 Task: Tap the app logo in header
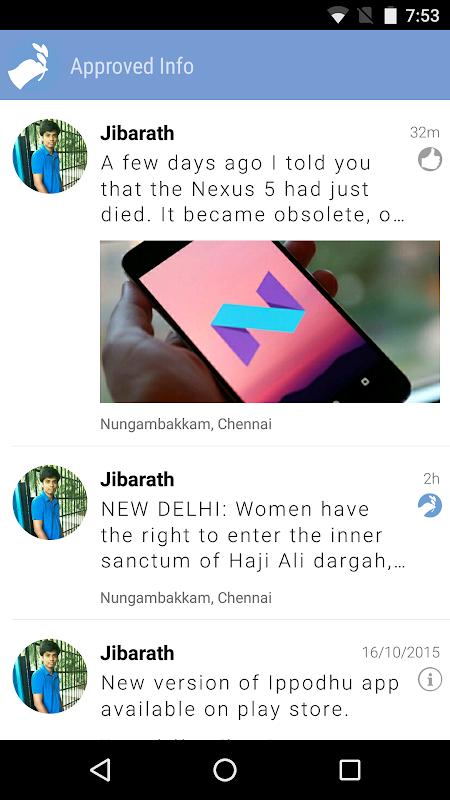[x=29, y=66]
